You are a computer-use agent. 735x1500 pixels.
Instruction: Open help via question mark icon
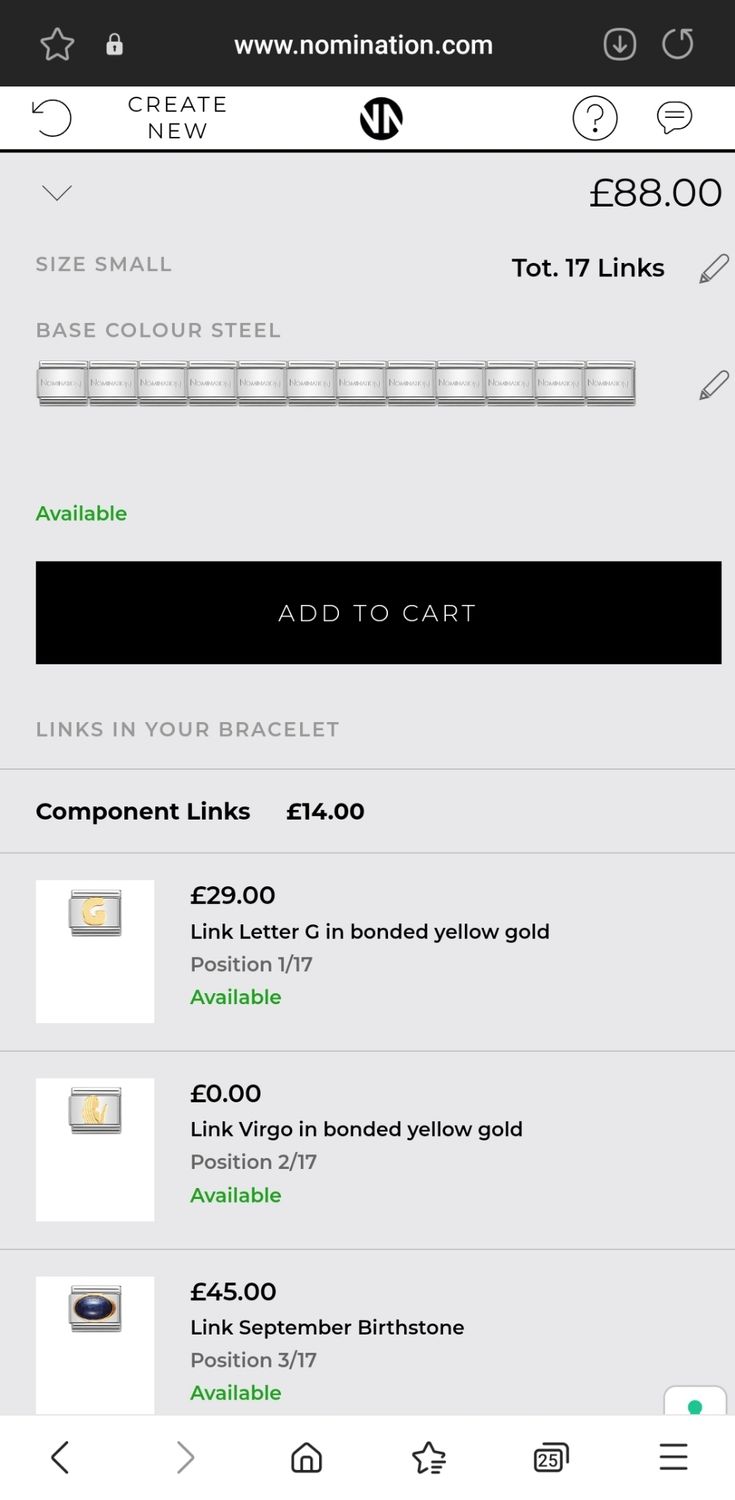(x=594, y=119)
